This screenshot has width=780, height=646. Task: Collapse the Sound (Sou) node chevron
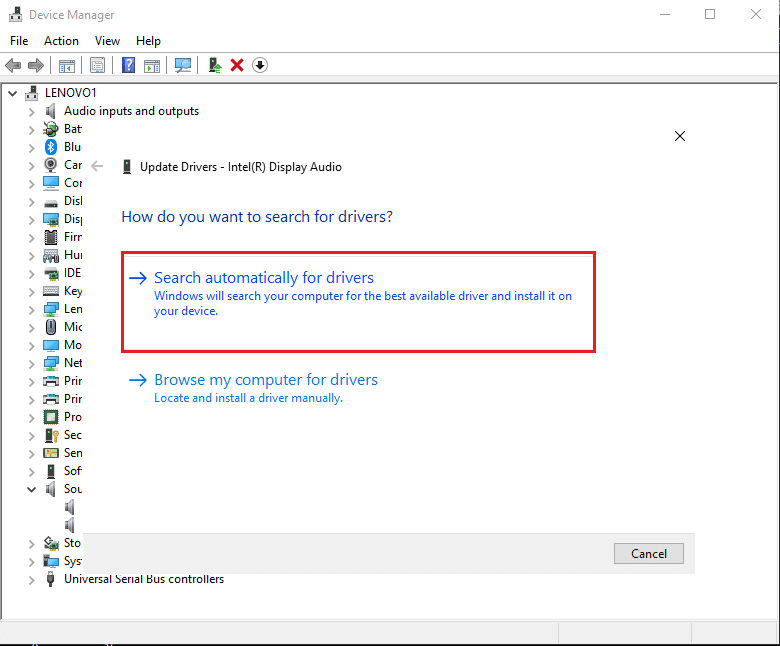click(31, 489)
